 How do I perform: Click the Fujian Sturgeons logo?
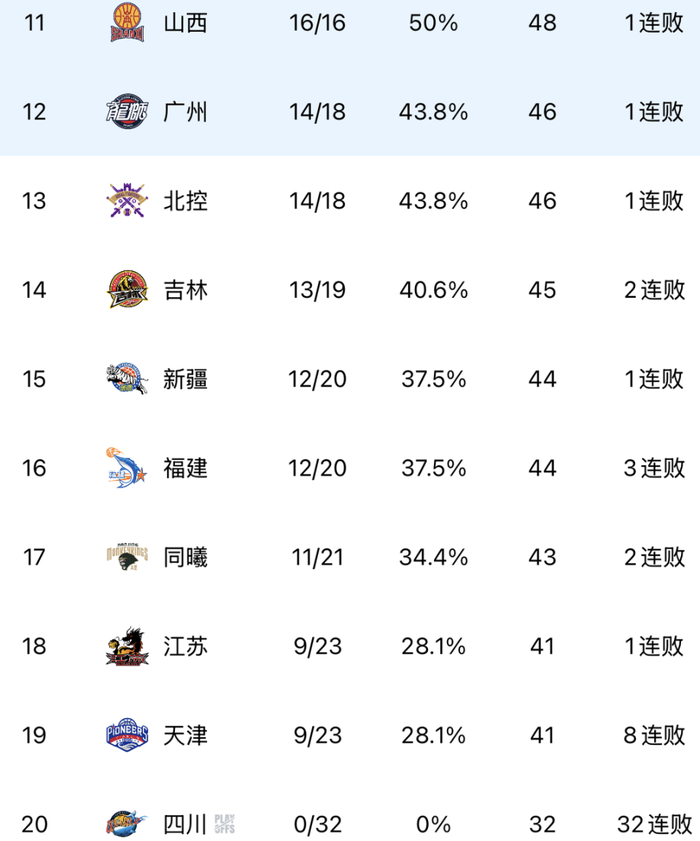click(127, 468)
